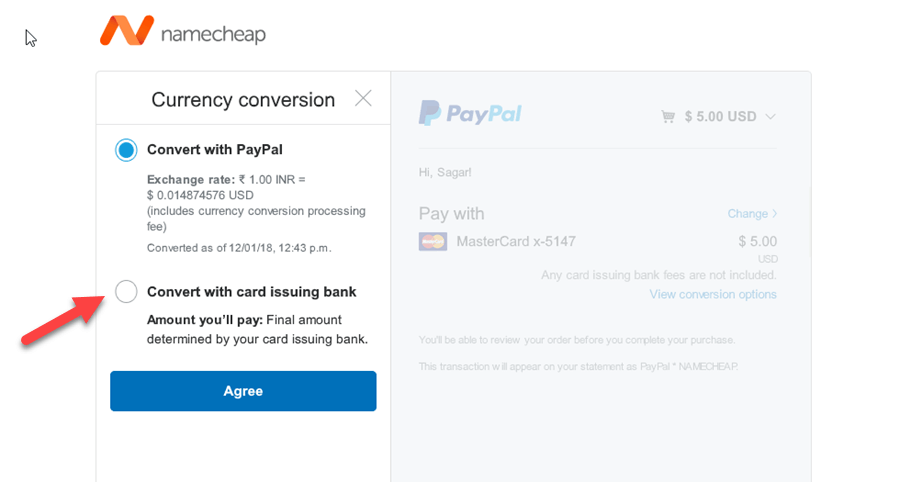Click the PayPal logo
The width and height of the screenshot is (900, 482).
pyautogui.click(x=470, y=113)
